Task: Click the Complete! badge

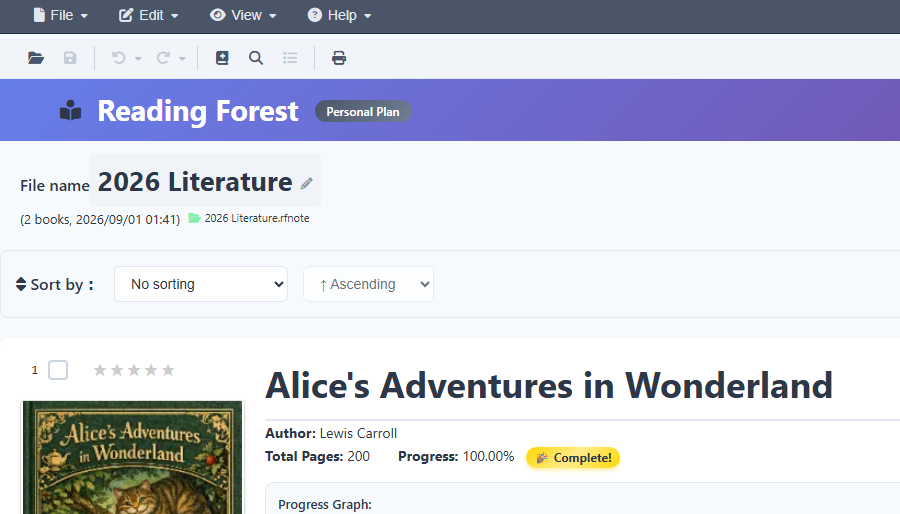Action: point(573,458)
